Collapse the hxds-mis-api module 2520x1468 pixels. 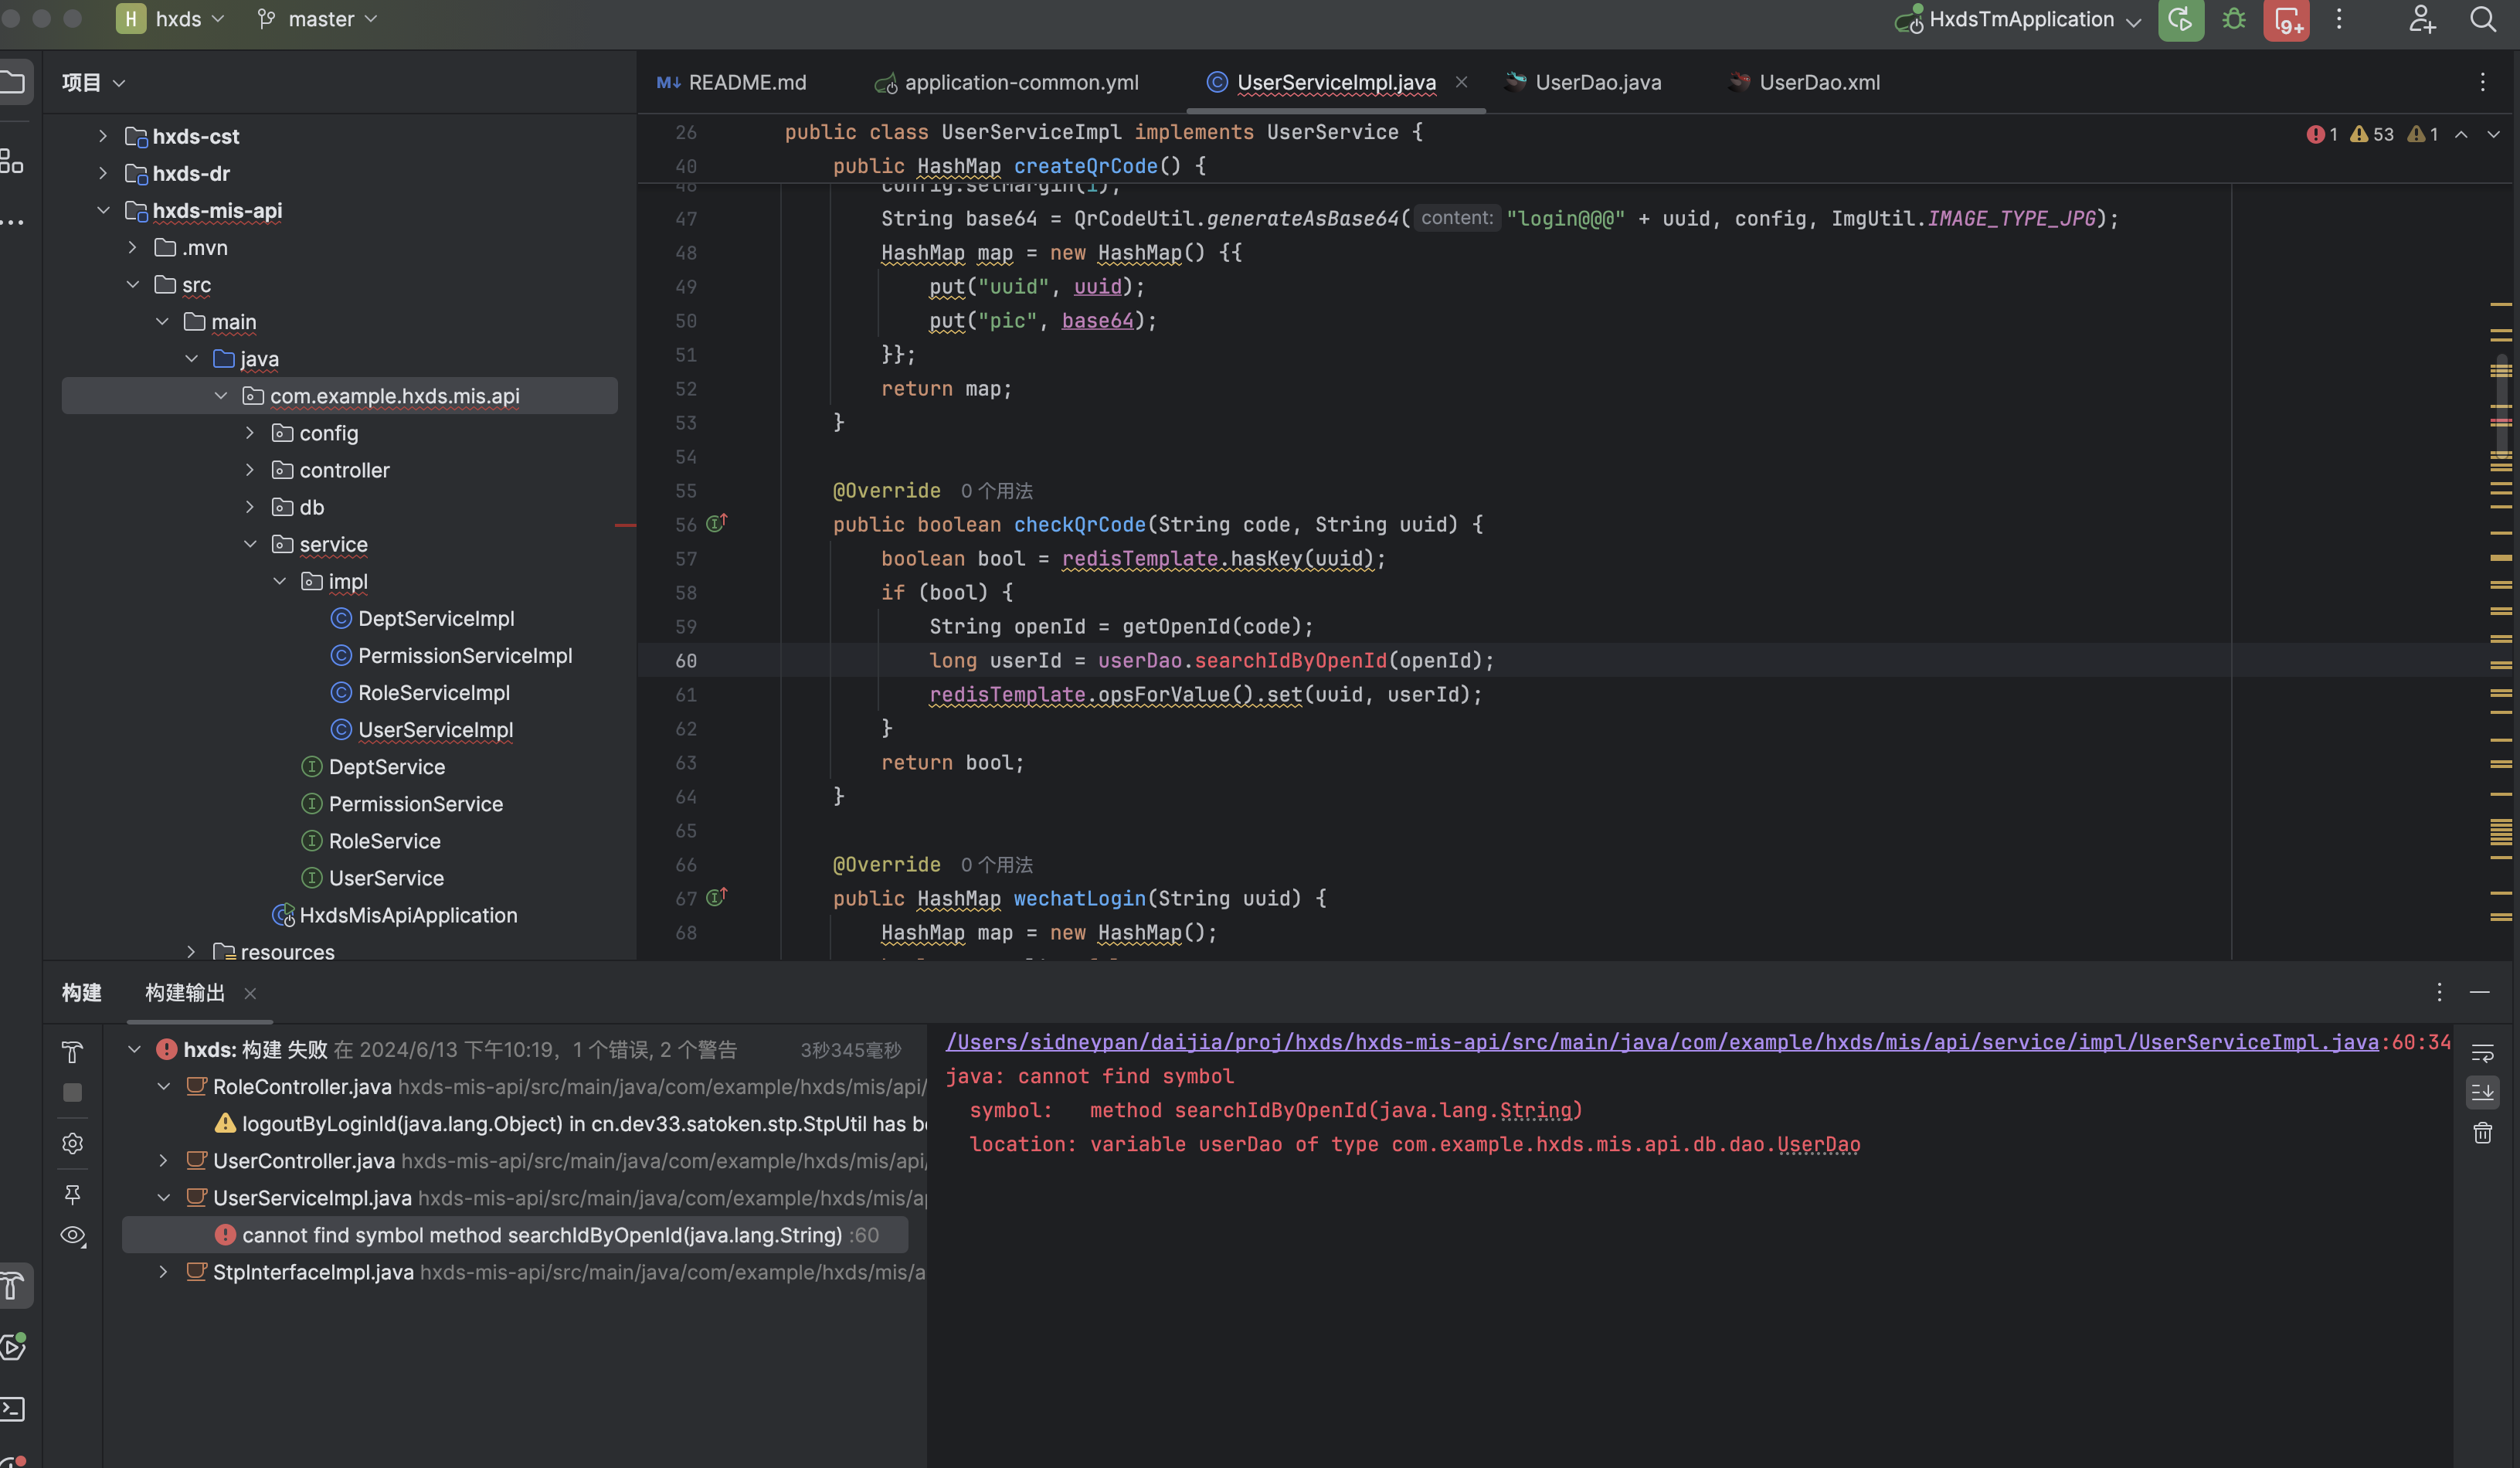pyautogui.click(x=103, y=210)
